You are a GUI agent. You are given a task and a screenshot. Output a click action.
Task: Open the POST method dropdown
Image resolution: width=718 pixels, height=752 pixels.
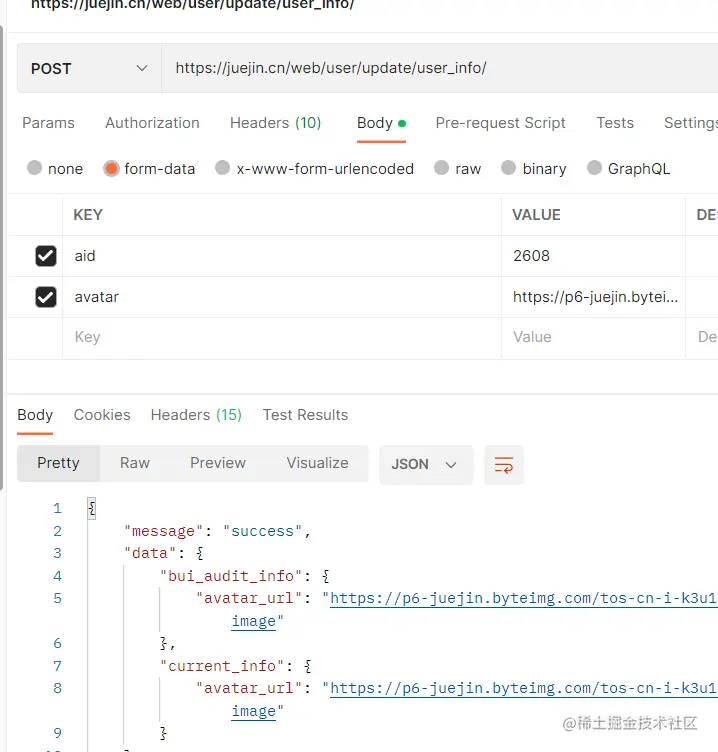(89, 69)
